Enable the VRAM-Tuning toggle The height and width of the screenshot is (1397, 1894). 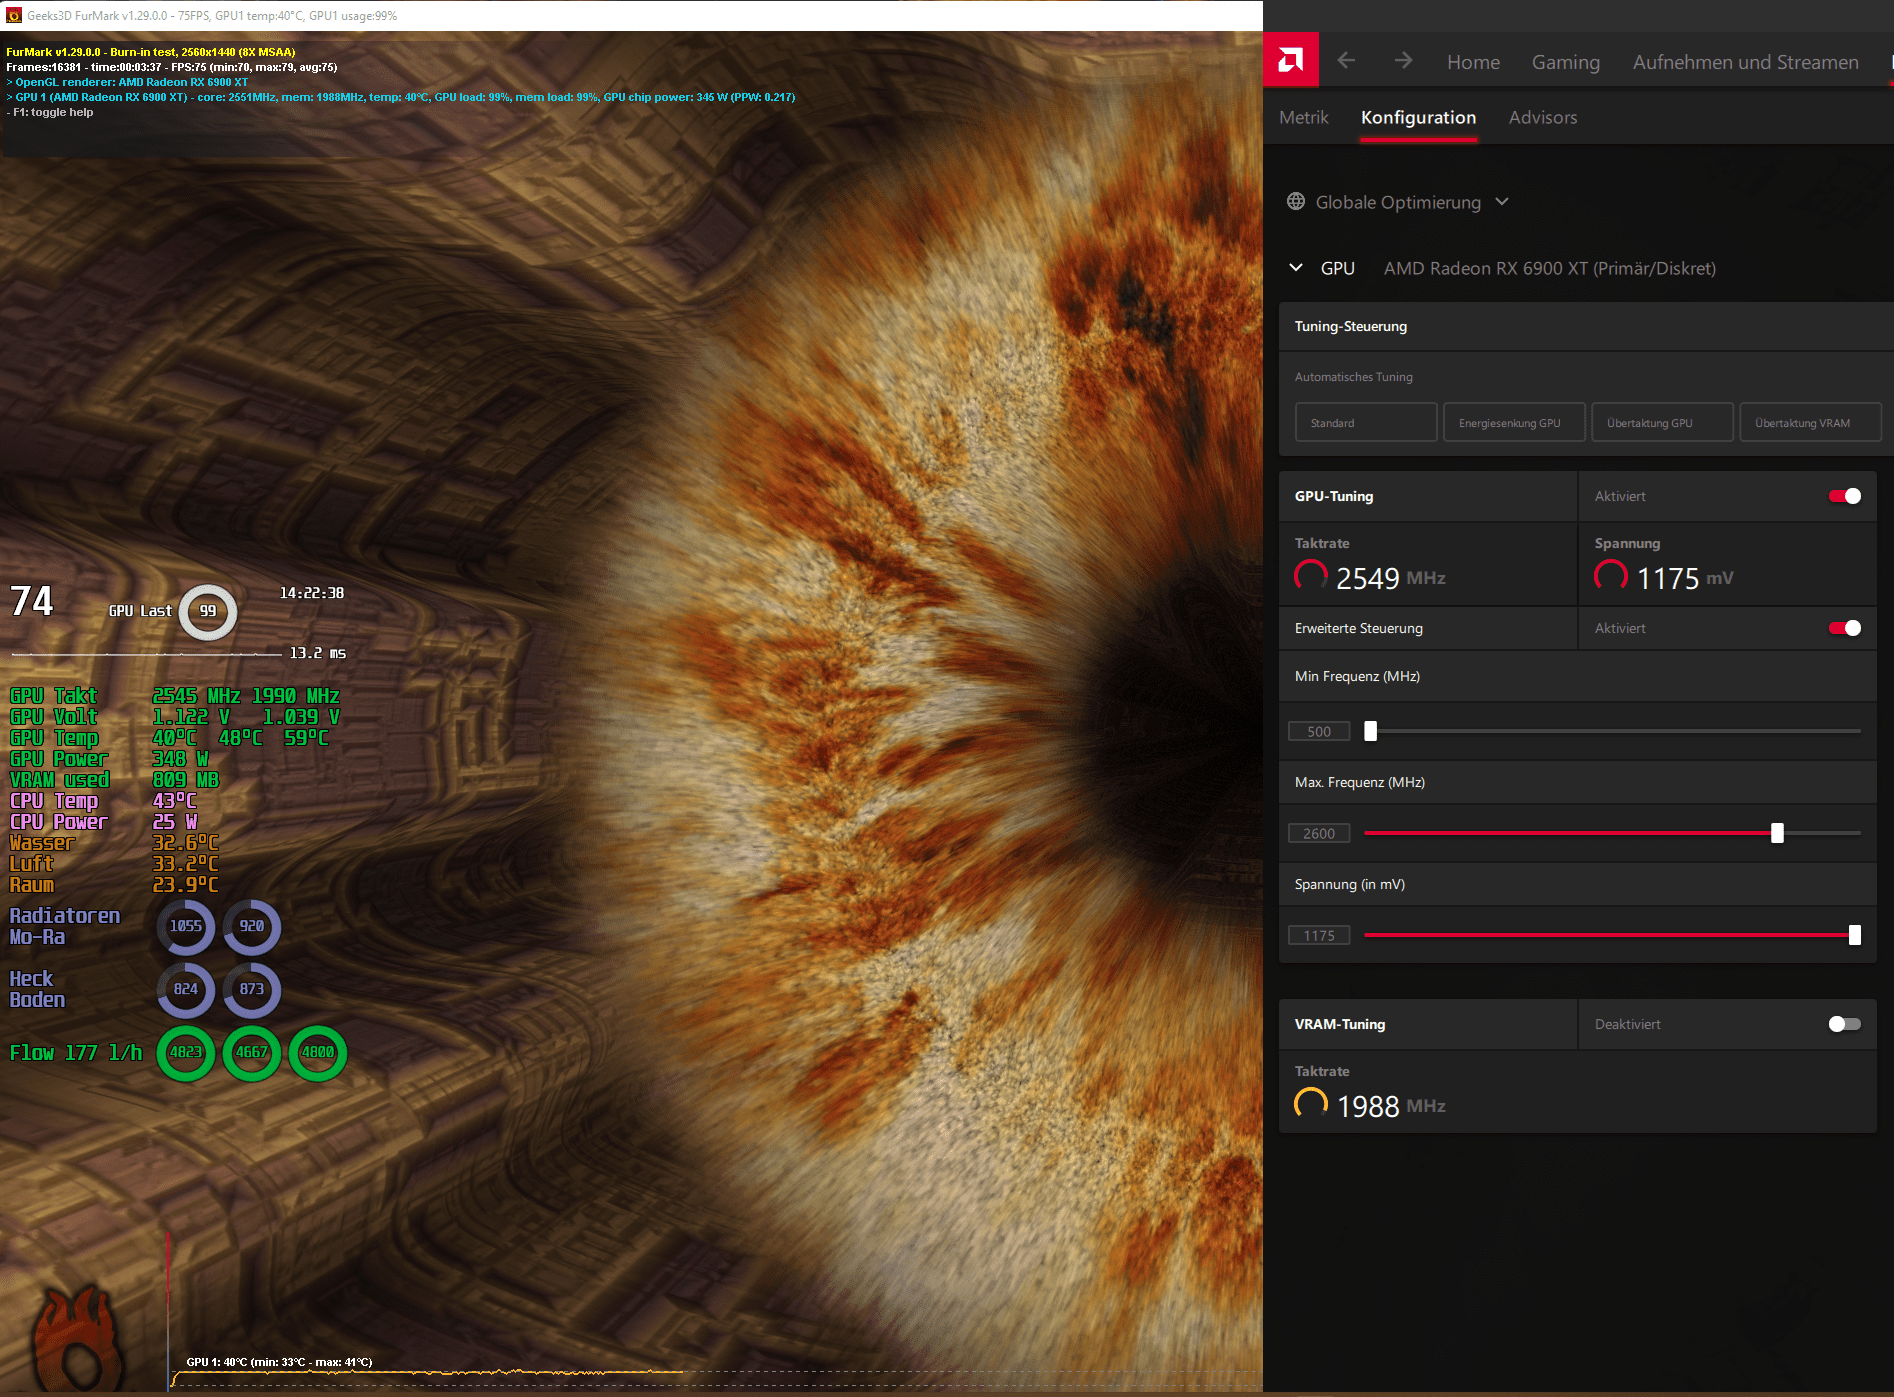[1845, 1024]
